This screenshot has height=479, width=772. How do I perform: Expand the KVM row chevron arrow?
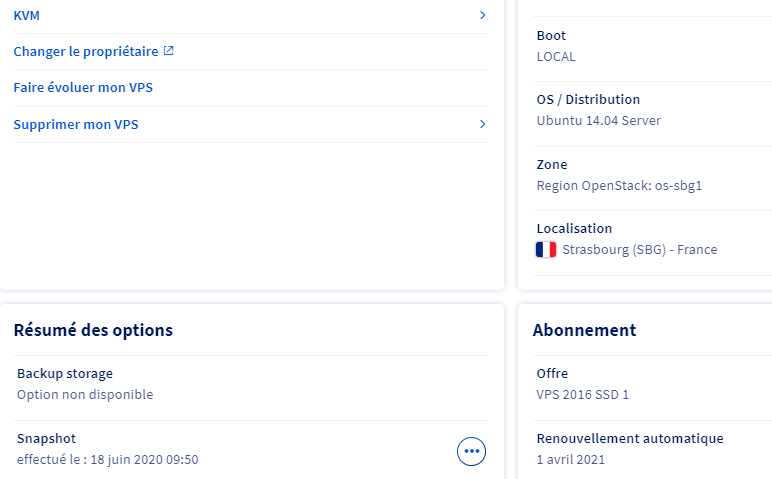(x=482, y=15)
